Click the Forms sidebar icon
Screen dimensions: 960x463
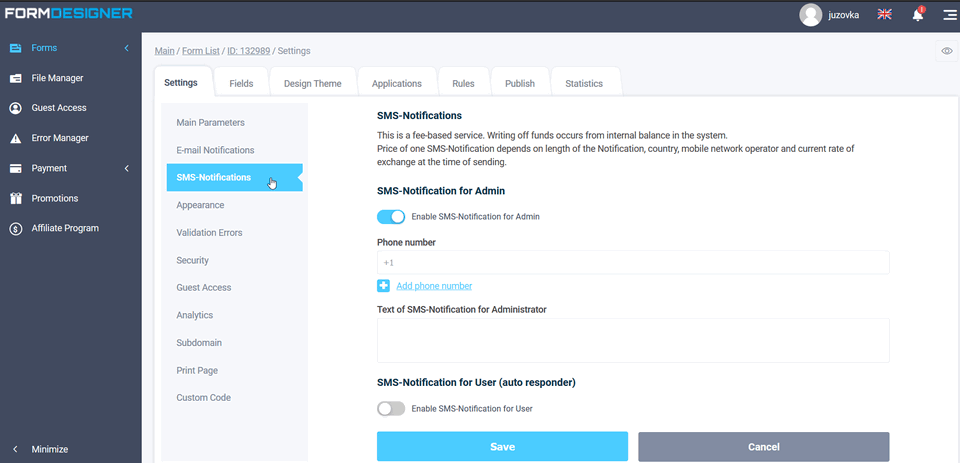pos(16,48)
